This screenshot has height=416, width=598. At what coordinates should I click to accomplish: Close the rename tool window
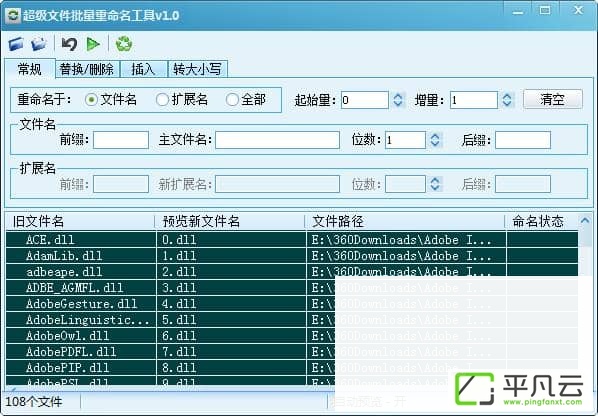[578, 10]
